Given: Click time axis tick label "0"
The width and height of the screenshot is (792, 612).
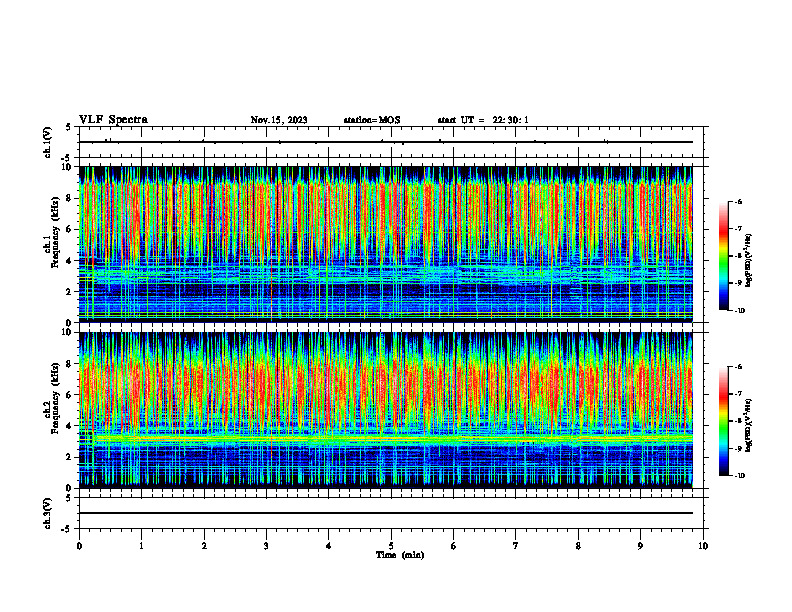Looking at the screenshot, I should pyautogui.click(x=79, y=546).
